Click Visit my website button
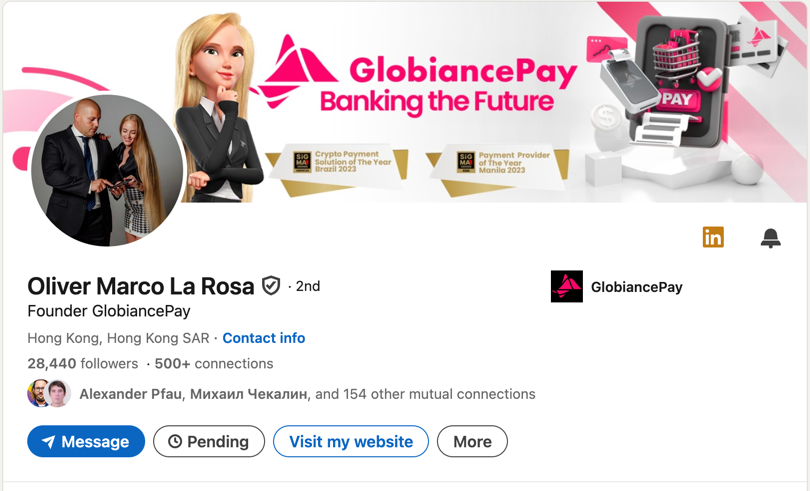810x491 pixels. (x=350, y=442)
